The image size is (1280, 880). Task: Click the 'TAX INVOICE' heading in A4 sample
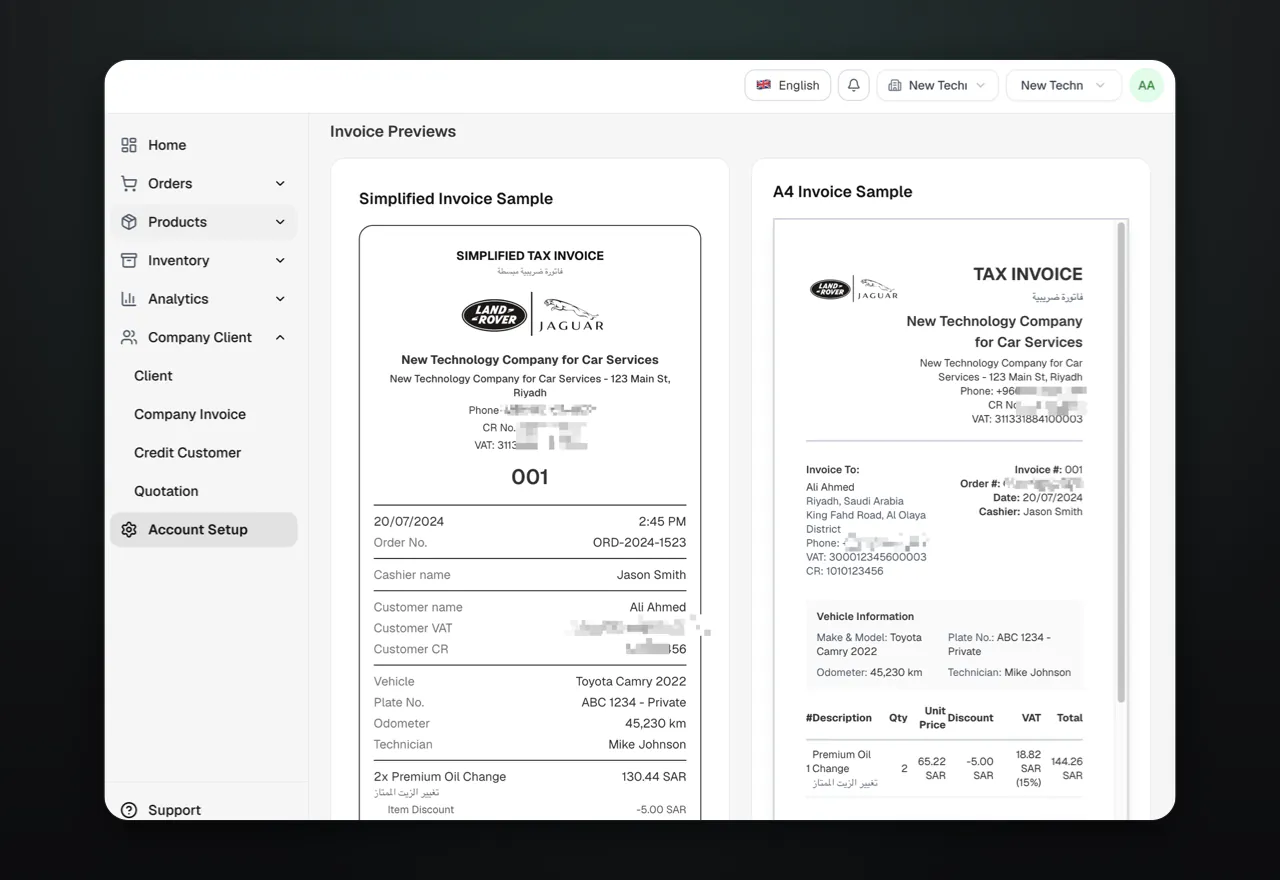1028,274
